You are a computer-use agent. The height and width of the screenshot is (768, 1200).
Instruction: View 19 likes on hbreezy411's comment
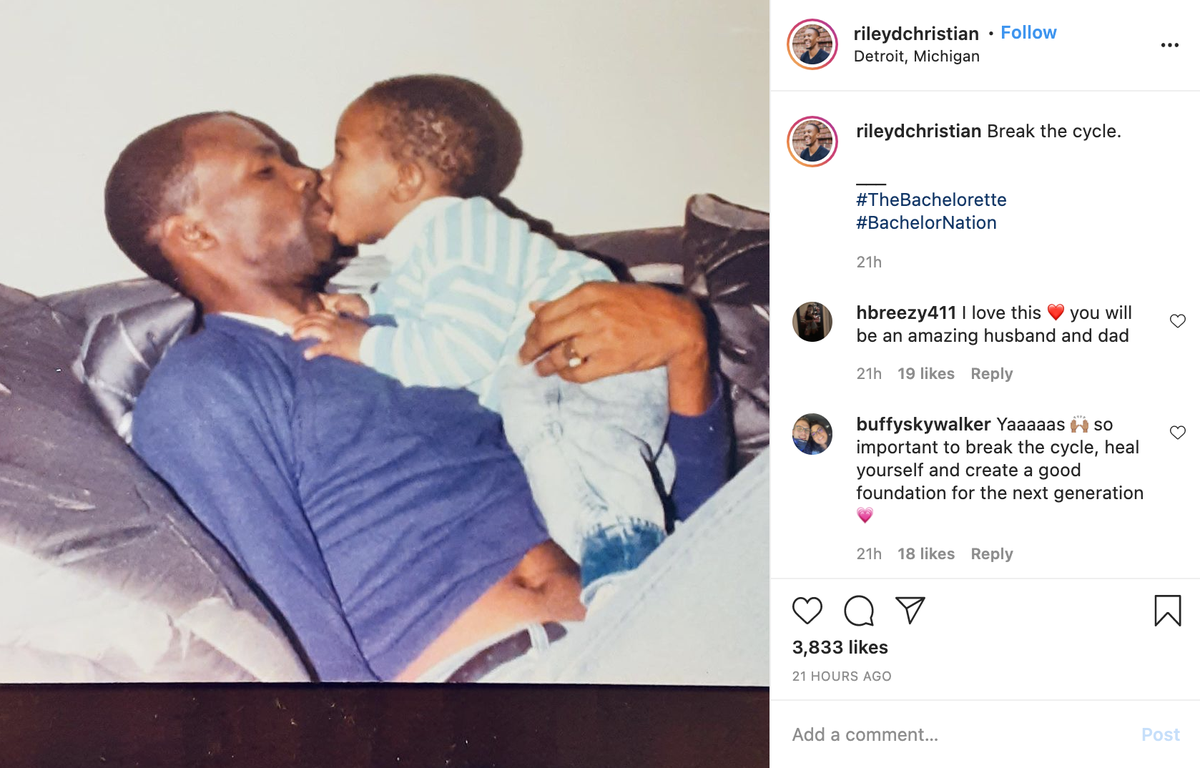pos(926,373)
